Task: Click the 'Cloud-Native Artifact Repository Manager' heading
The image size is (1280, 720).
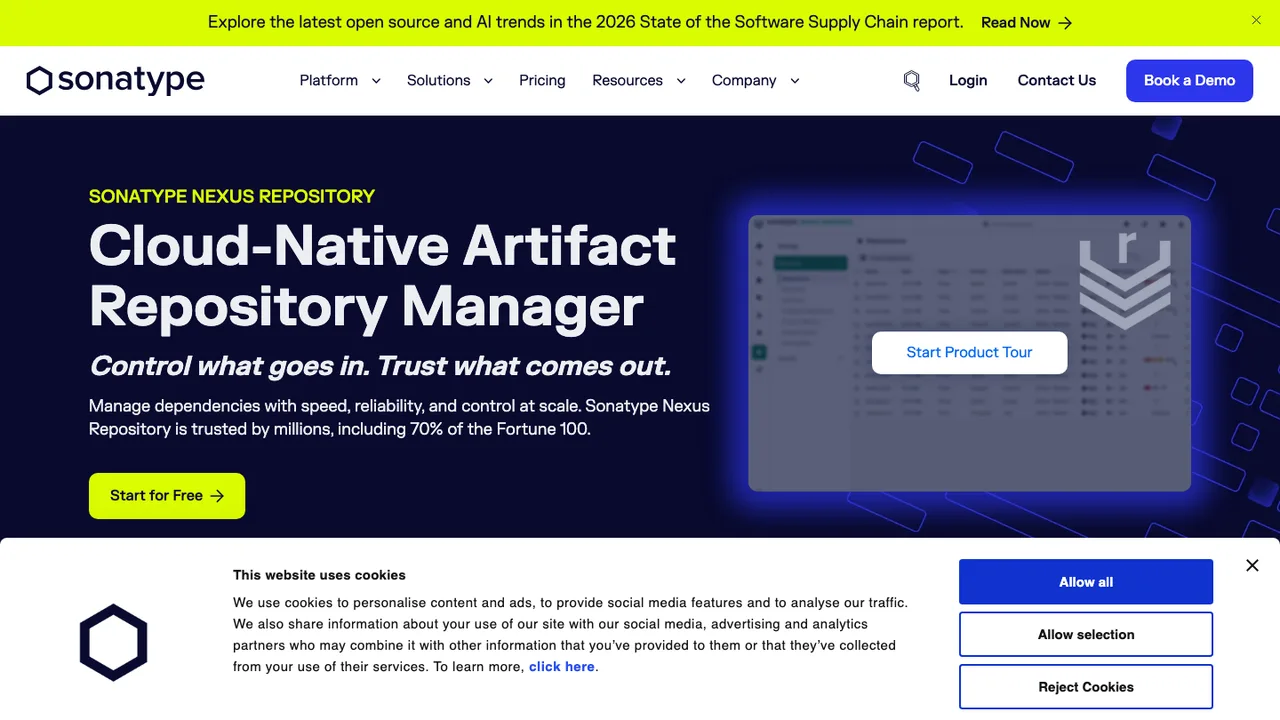Action: (x=383, y=276)
